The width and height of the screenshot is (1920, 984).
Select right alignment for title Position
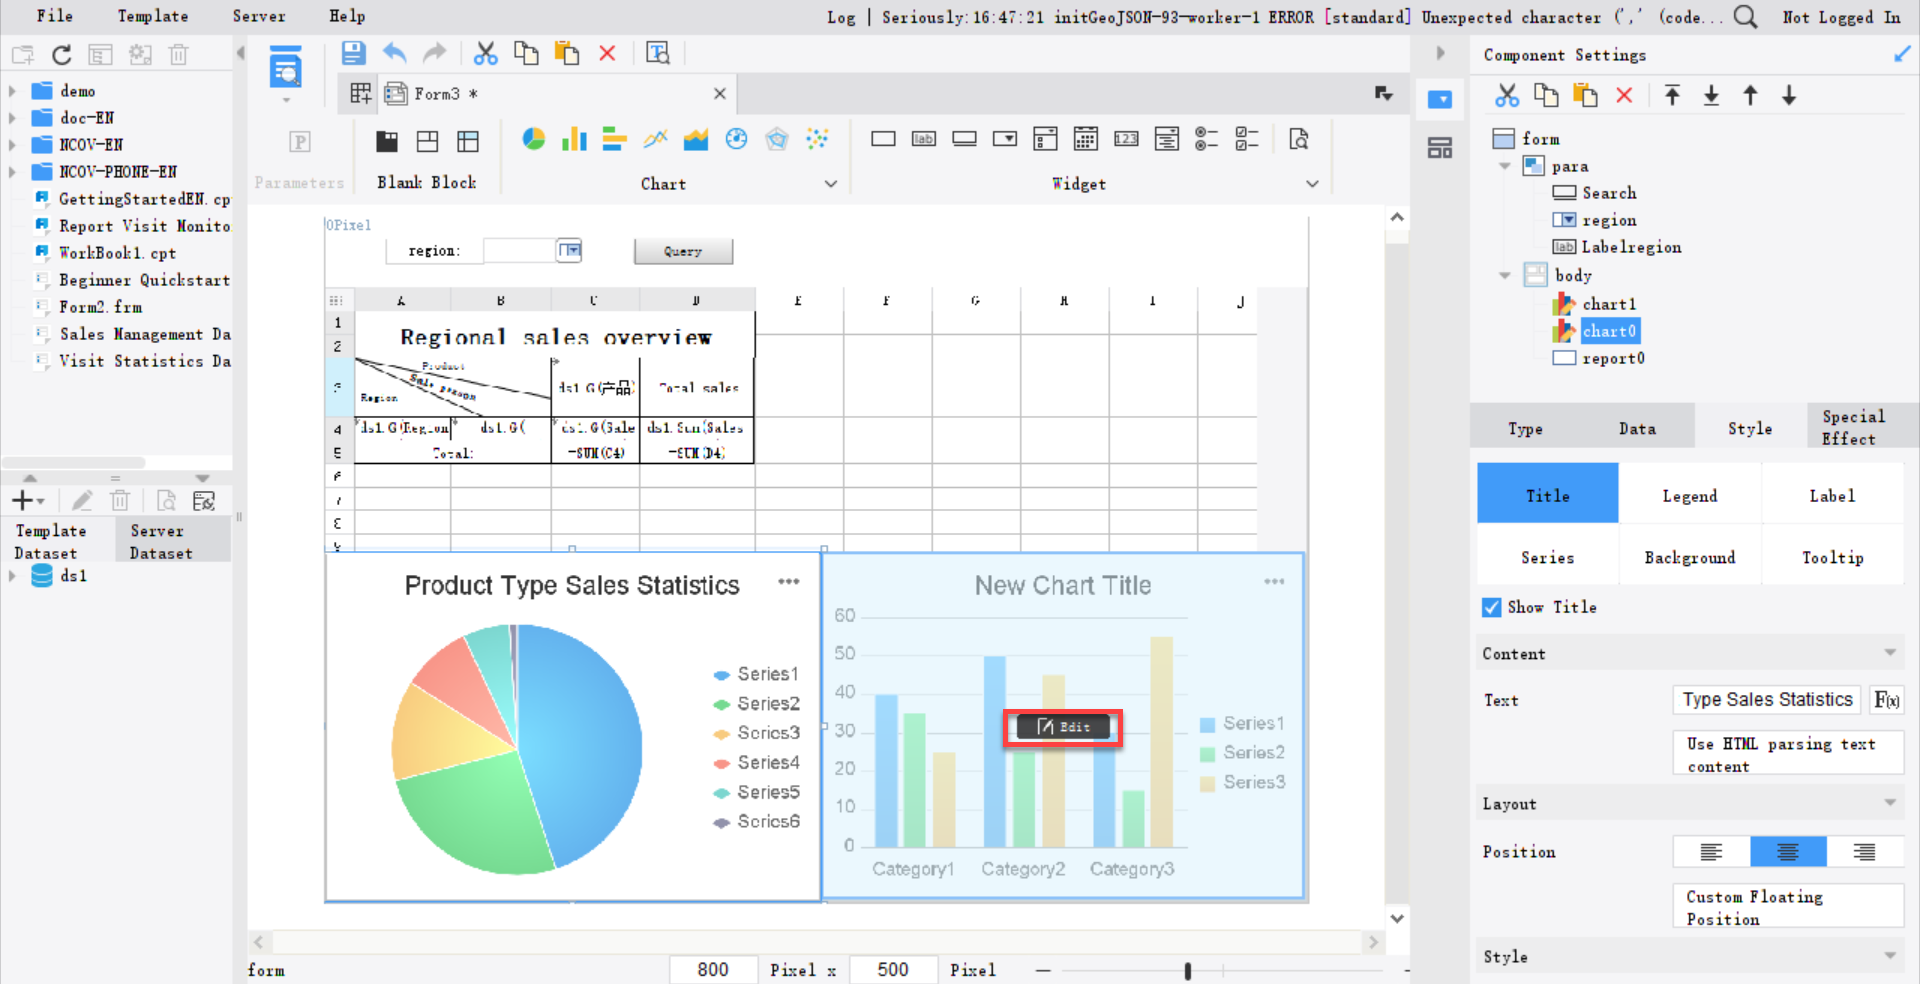click(x=1864, y=851)
